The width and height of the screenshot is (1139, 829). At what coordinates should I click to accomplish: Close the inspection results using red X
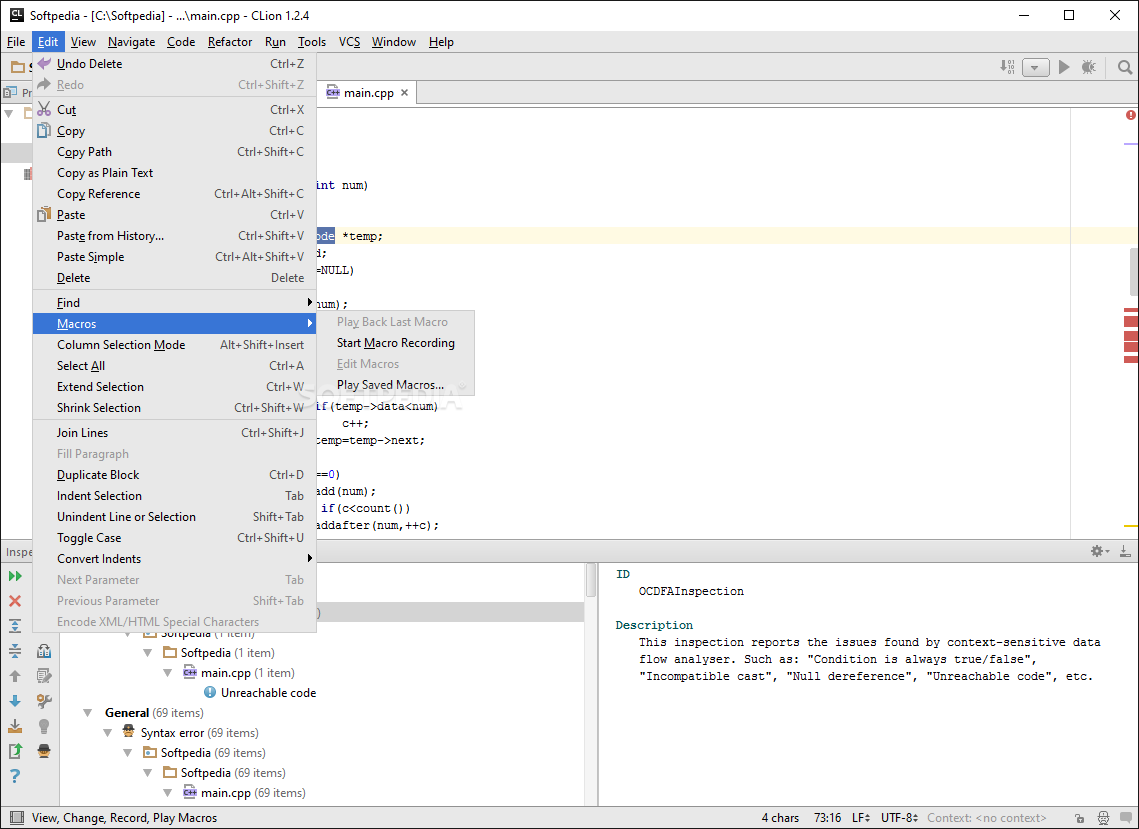[x=15, y=601]
